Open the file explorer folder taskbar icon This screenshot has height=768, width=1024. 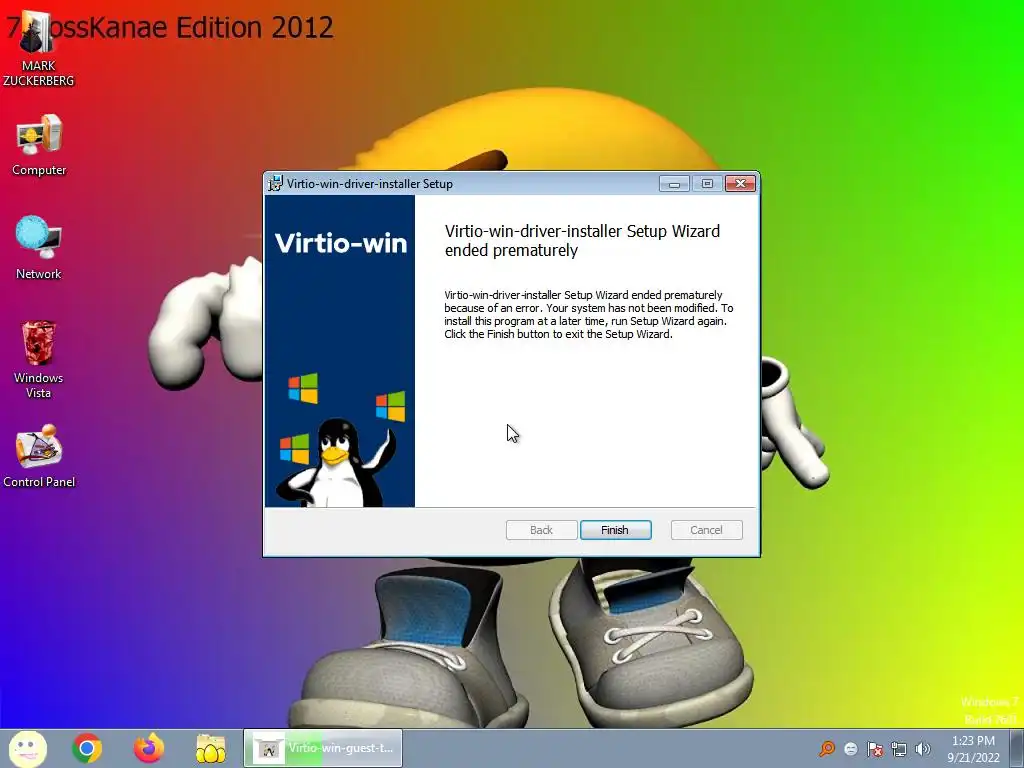point(210,748)
